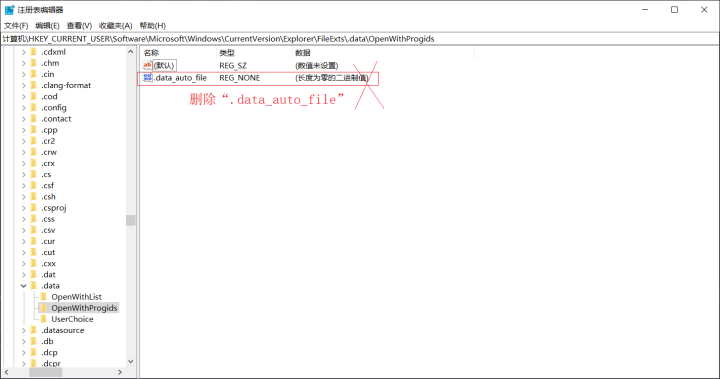Expand the .dcp tree node
The width and height of the screenshot is (720, 379).
(x=23, y=352)
